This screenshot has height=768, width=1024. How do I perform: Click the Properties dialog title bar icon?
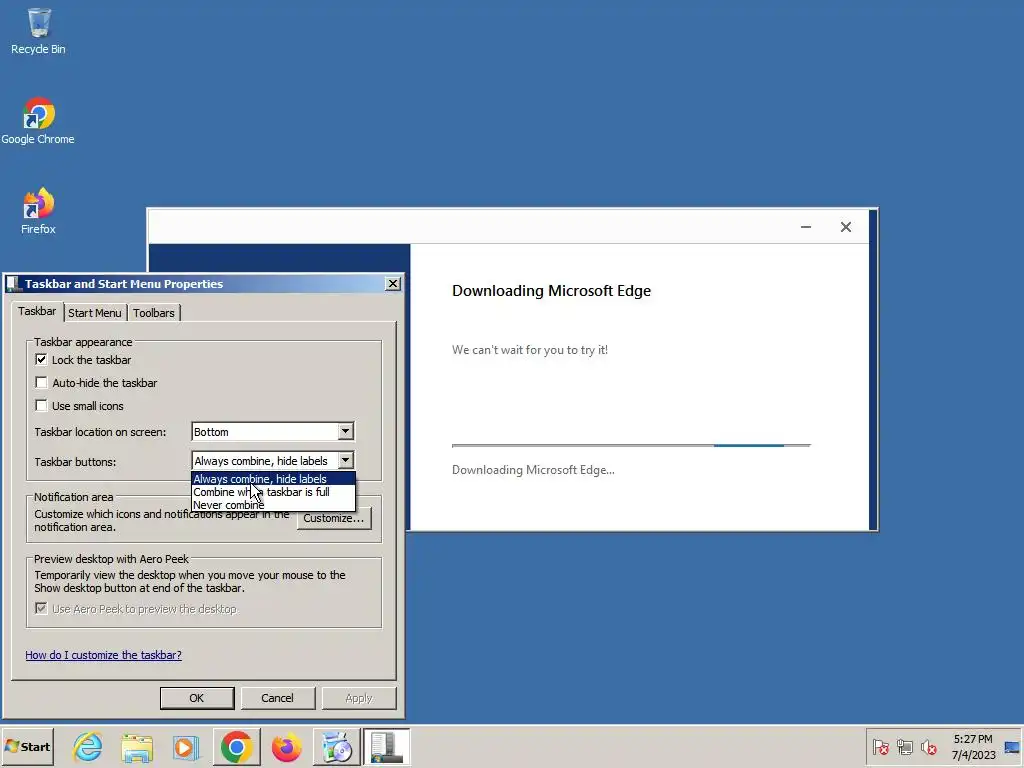tap(14, 284)
